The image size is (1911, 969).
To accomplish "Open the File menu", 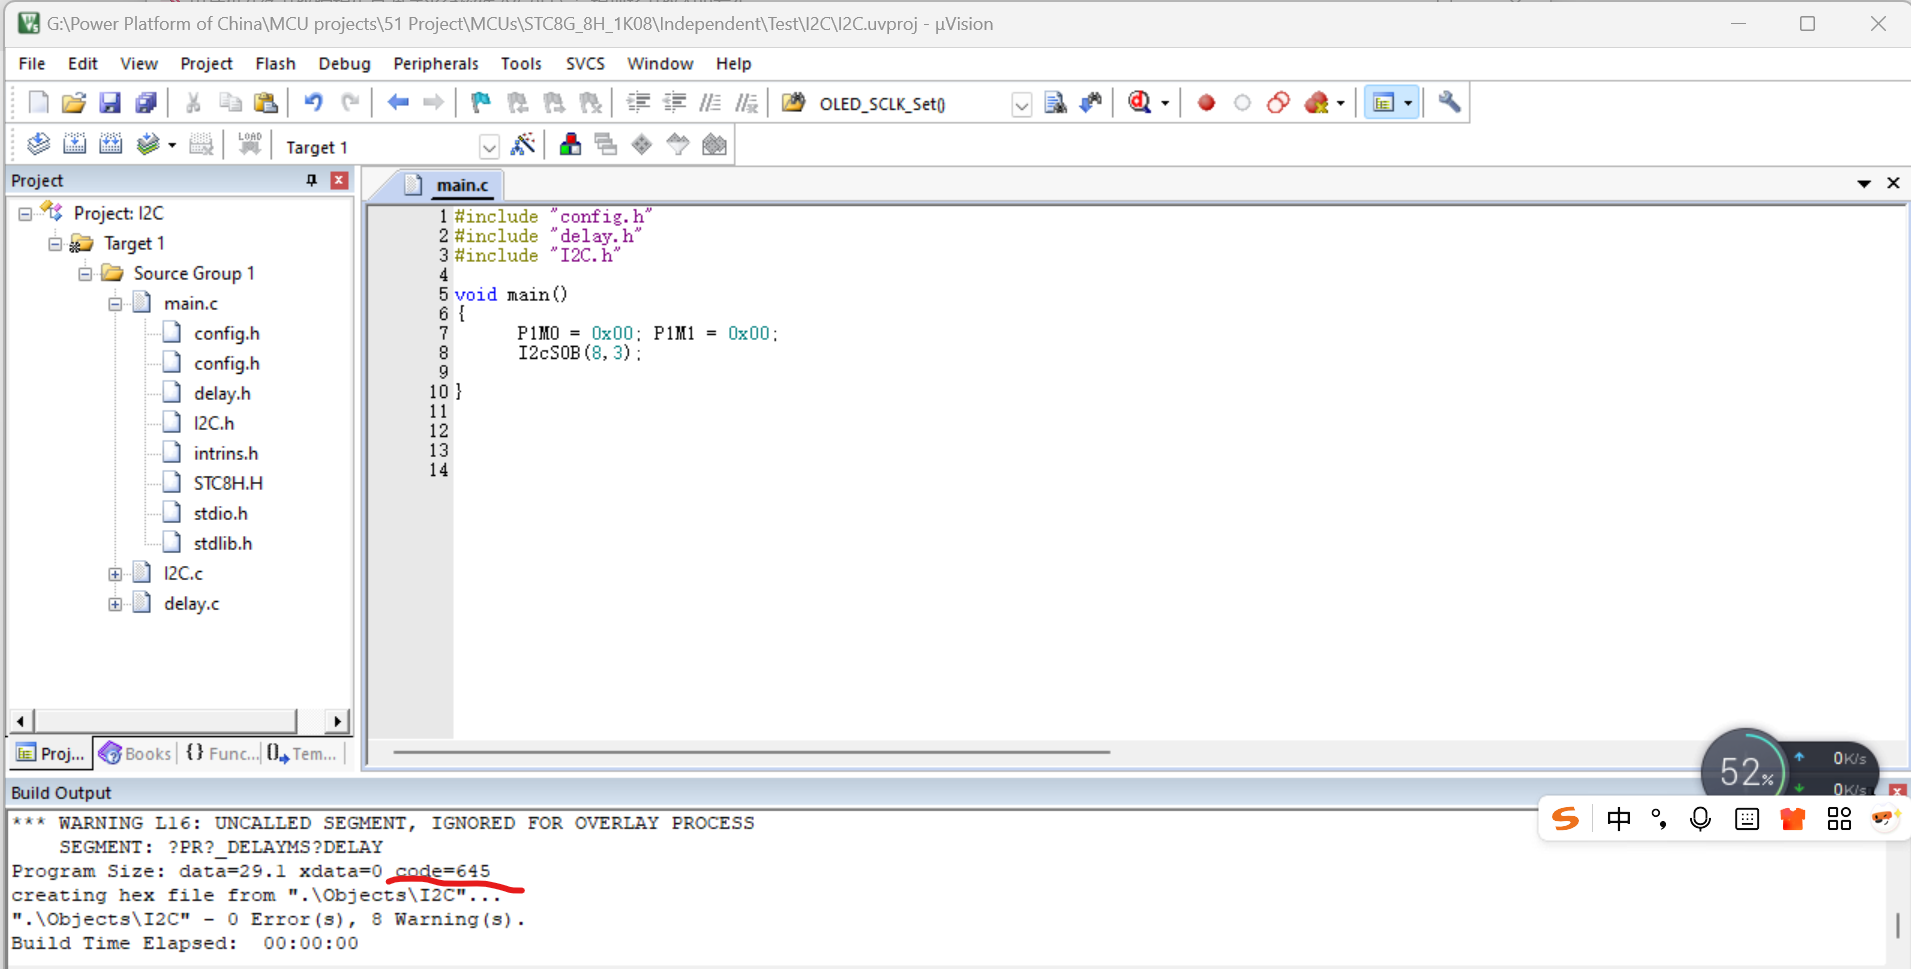I will point(32,63).
